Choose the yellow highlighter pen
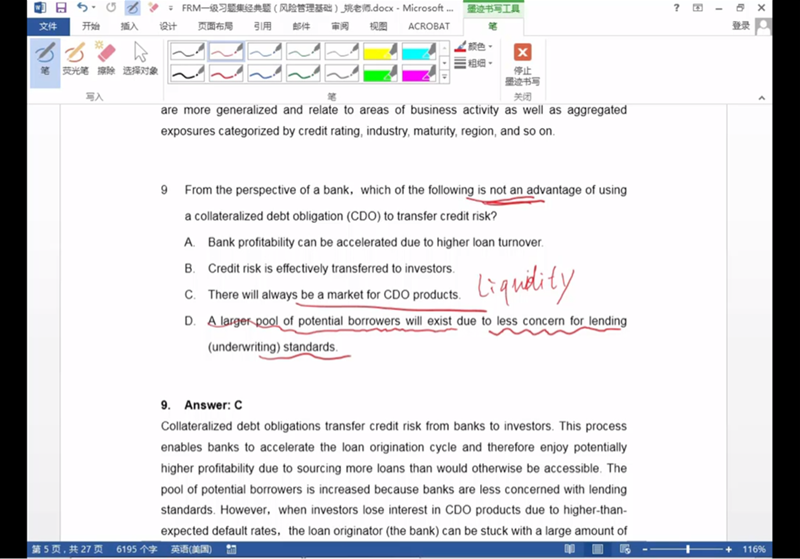This screenshot has height=559, width=800. click(380, 51)
